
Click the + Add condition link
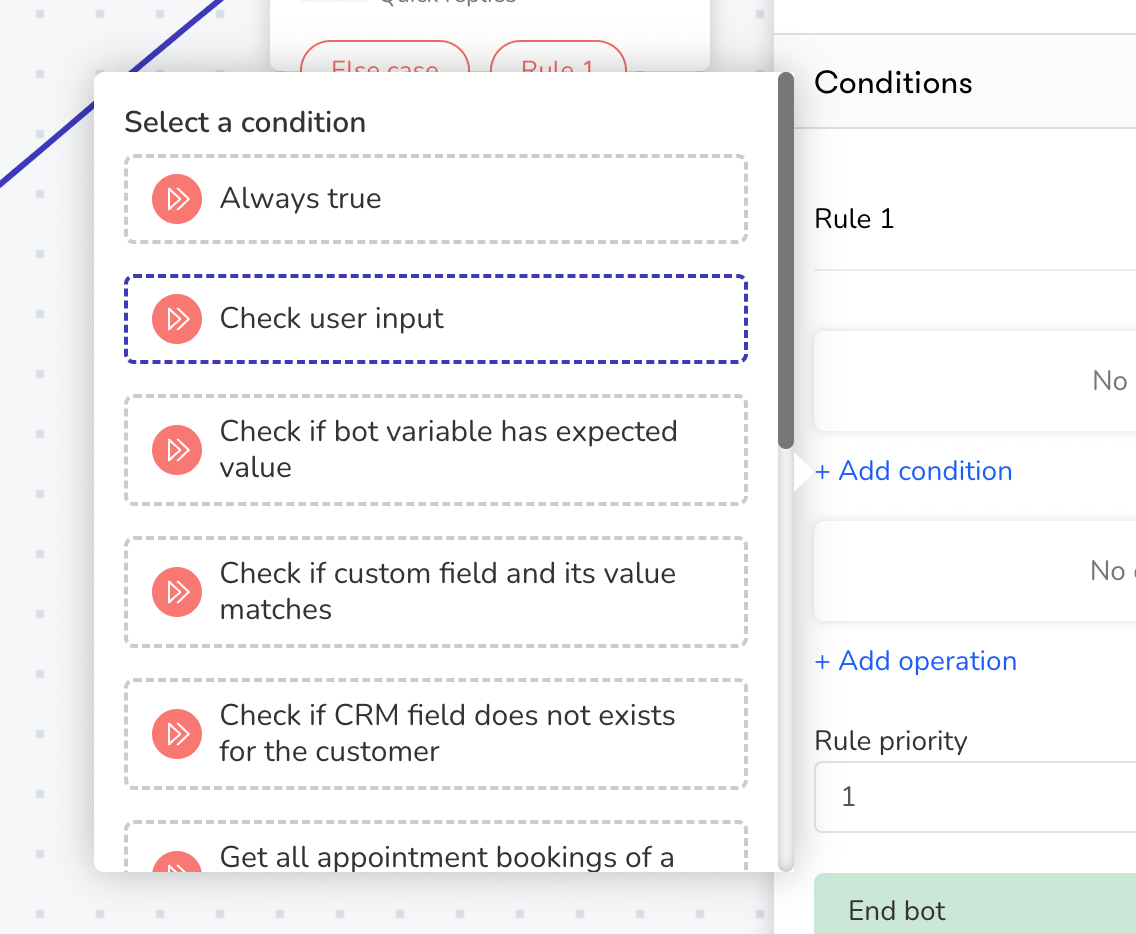coord(913,471)
